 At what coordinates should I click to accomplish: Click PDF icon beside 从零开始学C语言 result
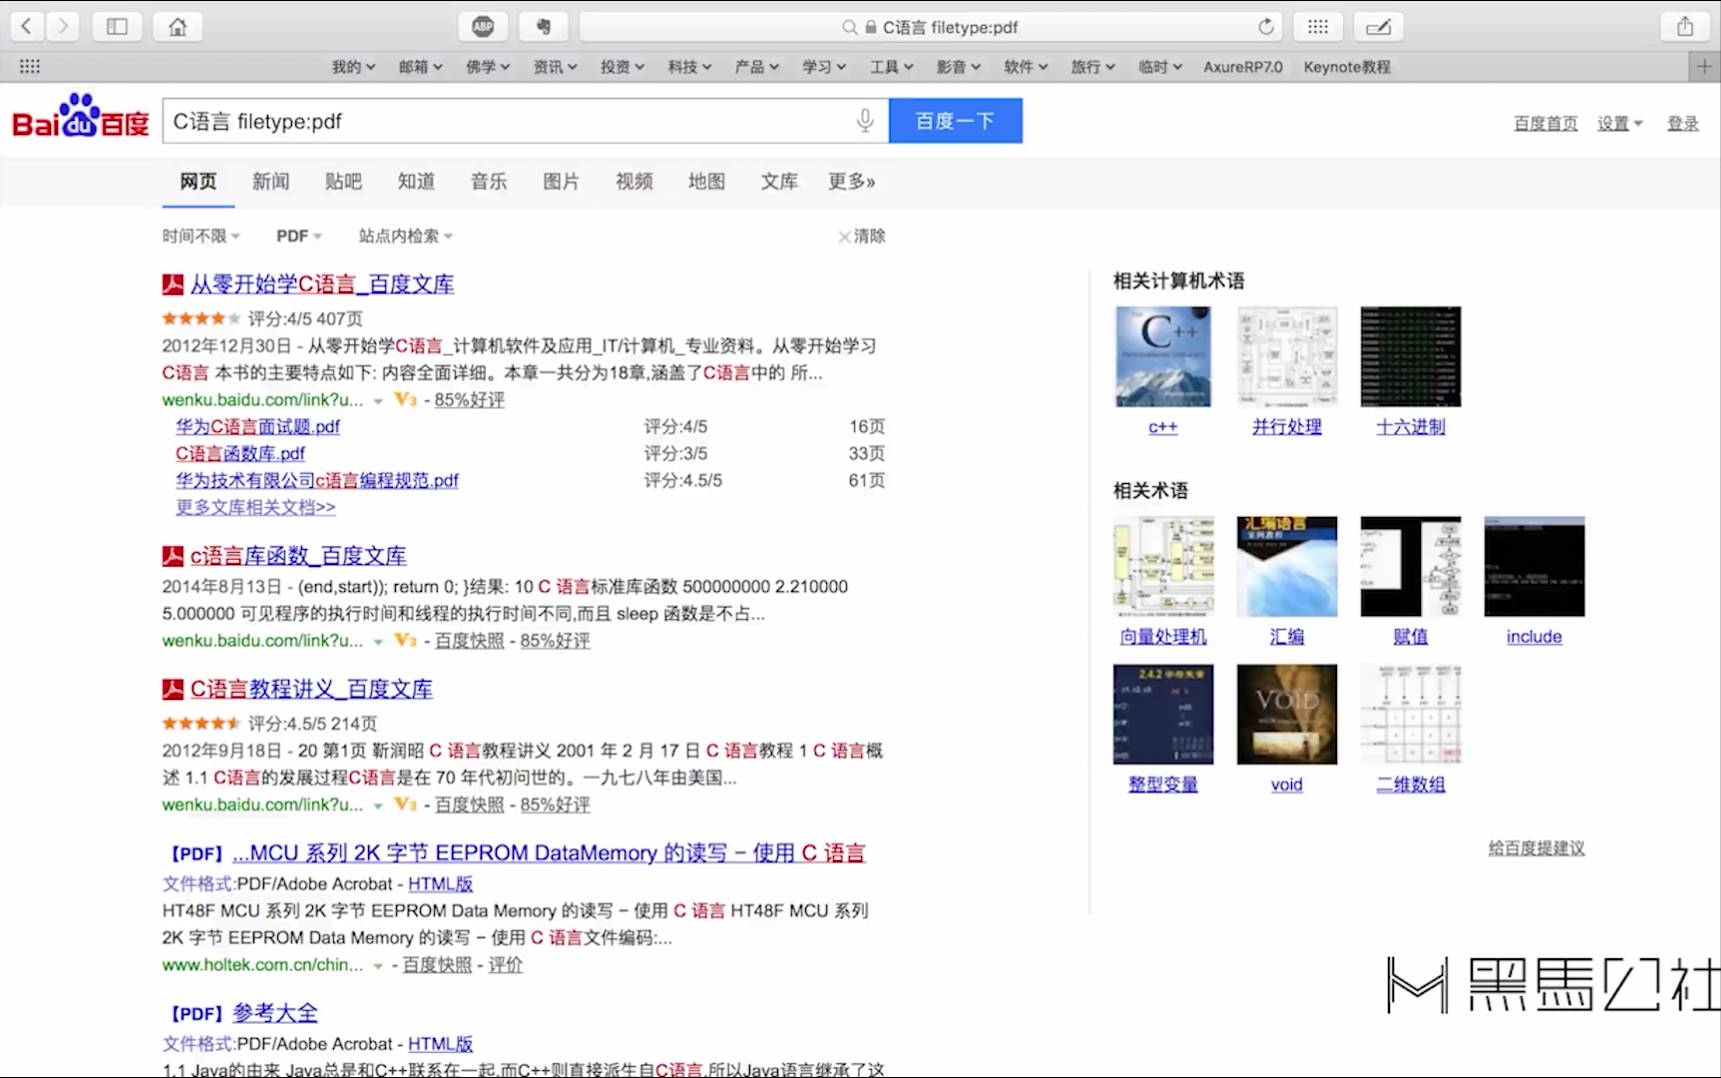(173, 284)
